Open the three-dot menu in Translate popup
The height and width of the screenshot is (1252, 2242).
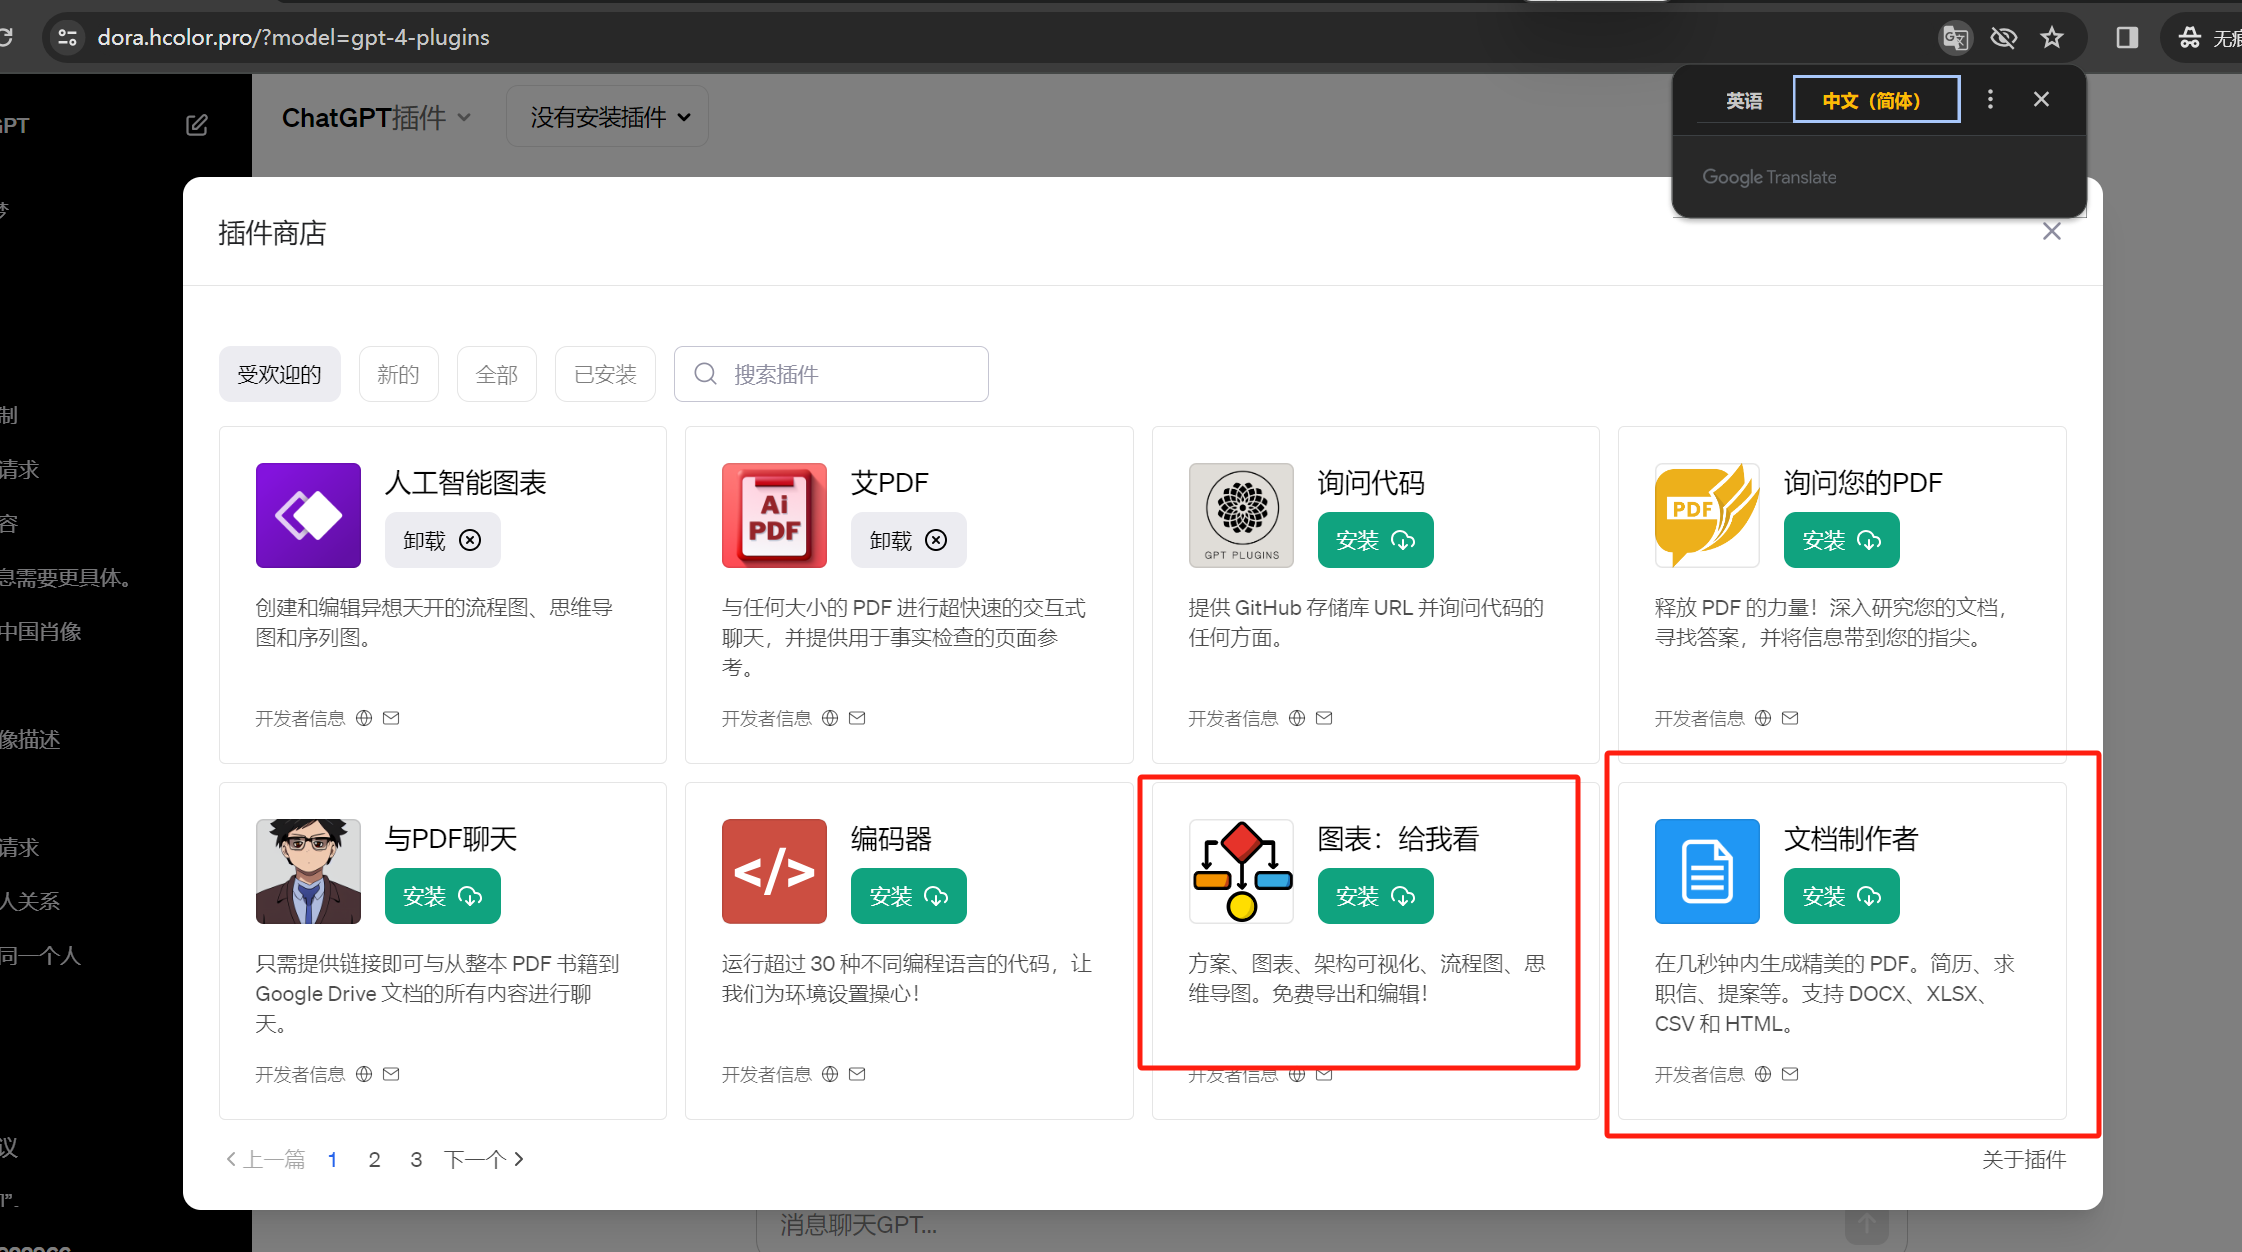1990,98
